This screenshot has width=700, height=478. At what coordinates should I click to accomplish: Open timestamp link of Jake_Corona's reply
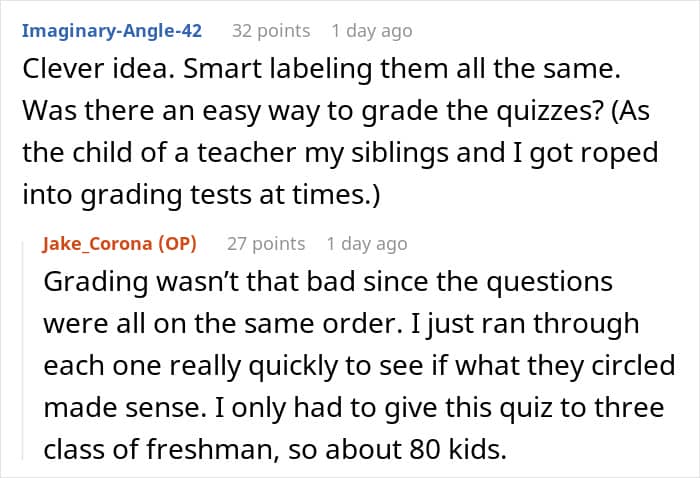pos(367,244)
